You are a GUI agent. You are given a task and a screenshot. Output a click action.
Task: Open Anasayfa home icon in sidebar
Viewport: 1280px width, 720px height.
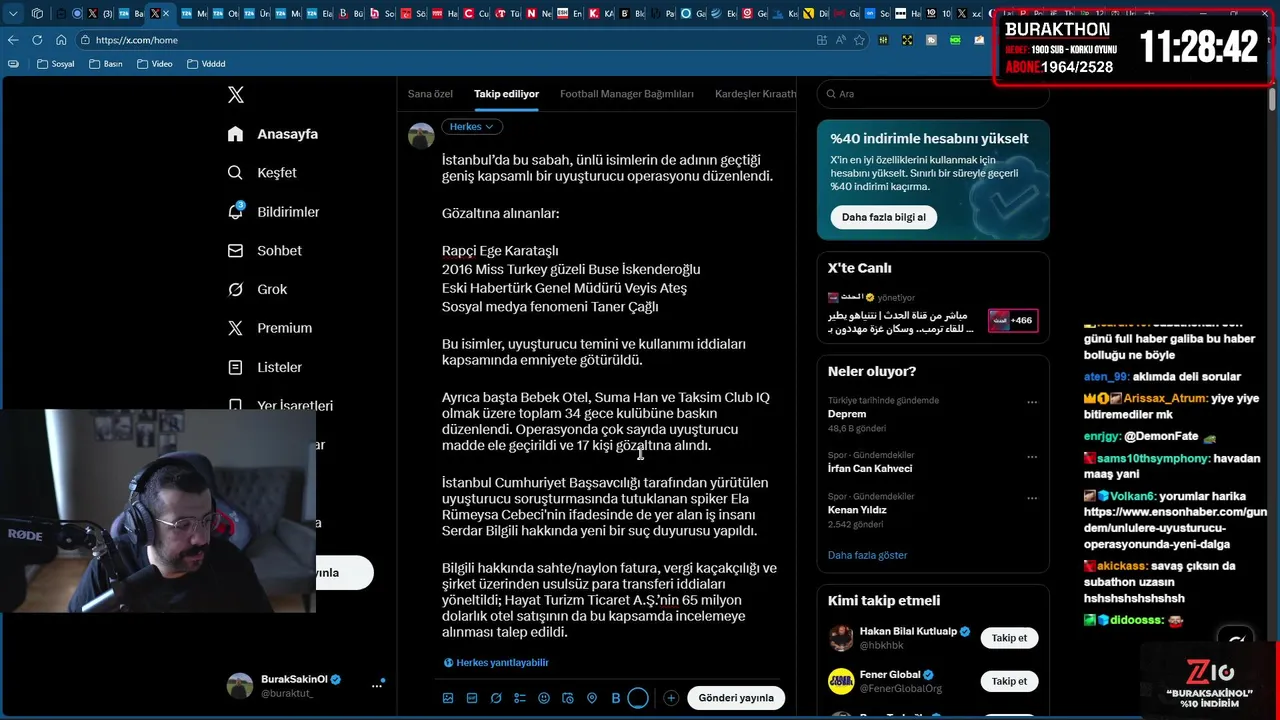click(235, 134)
